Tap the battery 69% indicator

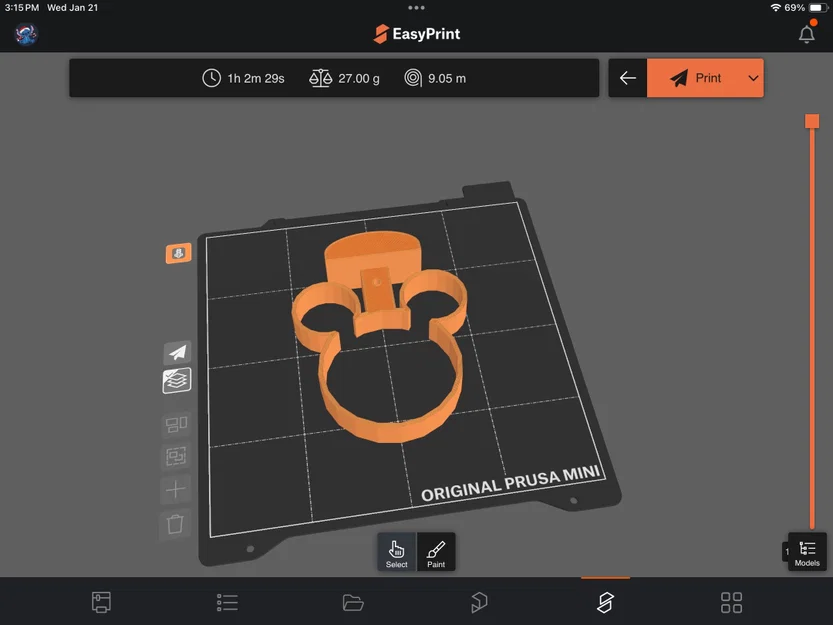[805, 7]
